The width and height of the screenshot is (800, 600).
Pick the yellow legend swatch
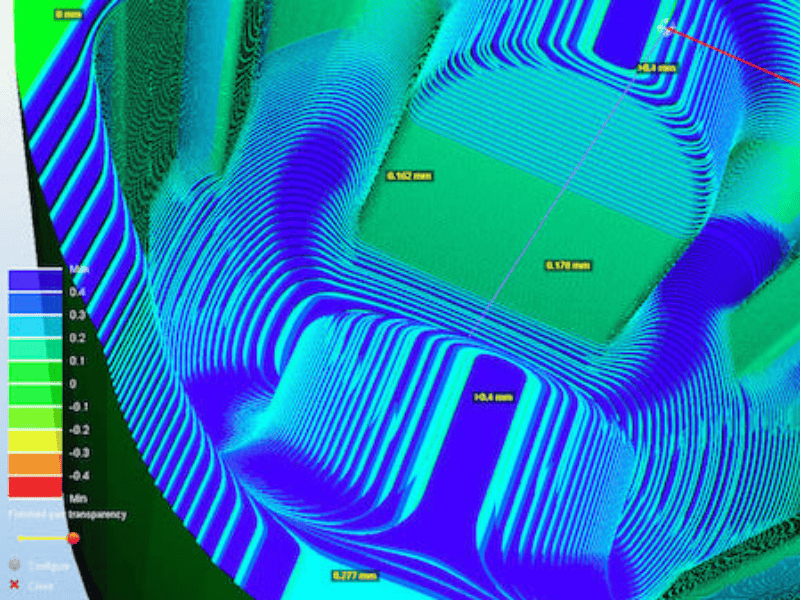click(35, 441)
